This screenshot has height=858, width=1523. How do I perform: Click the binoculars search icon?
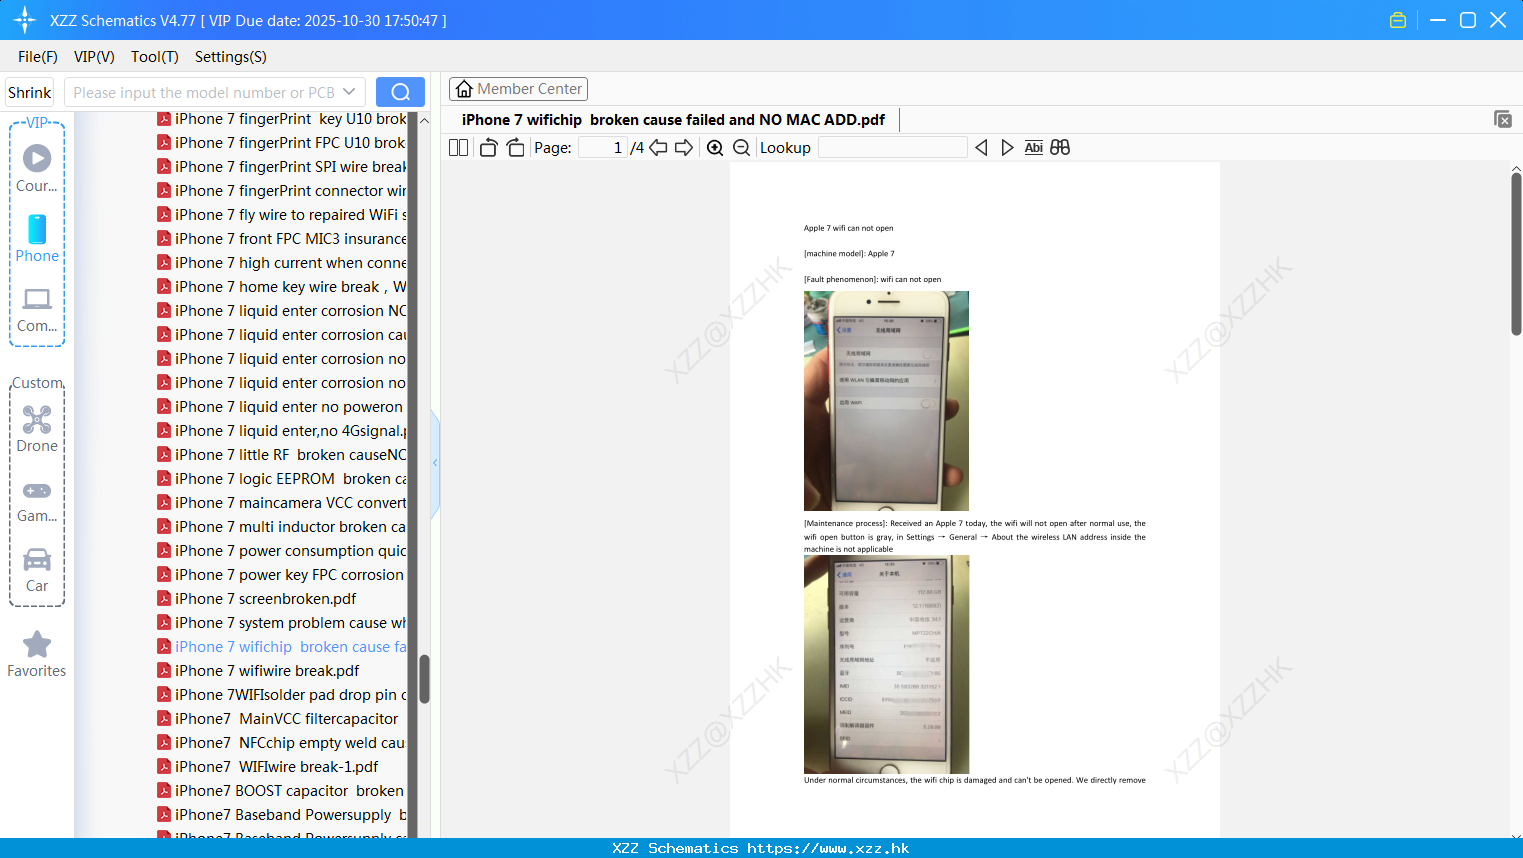tap(1060, 148)
